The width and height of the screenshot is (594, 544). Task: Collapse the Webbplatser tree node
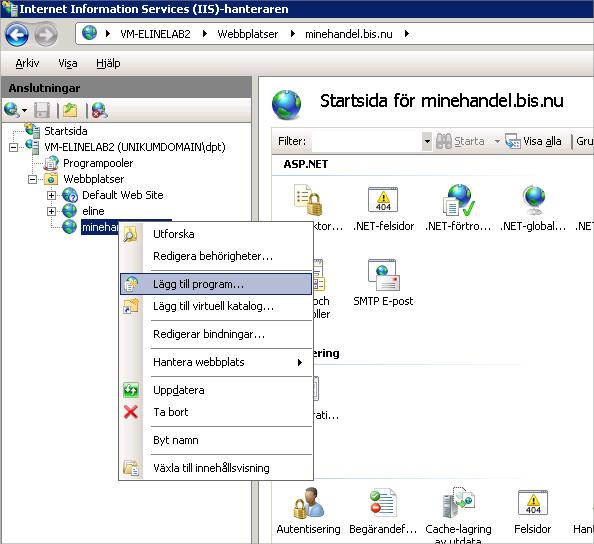33,179
